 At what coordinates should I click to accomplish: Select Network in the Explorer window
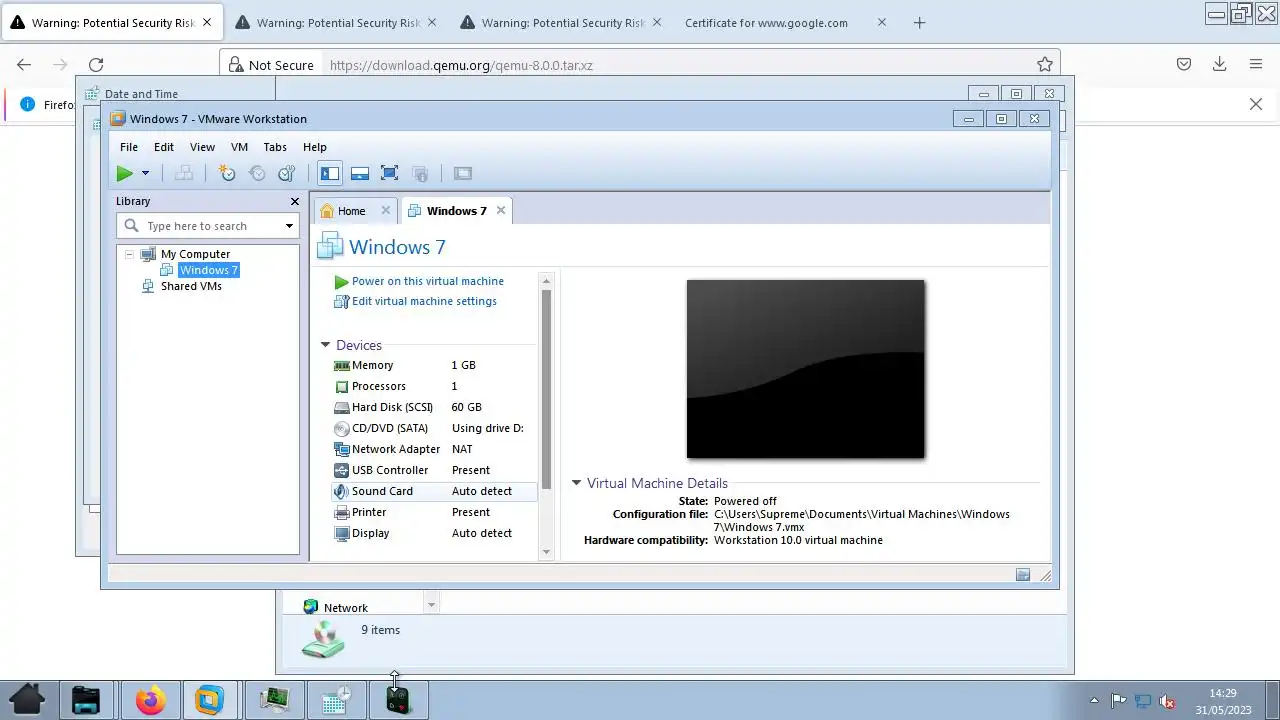tap(346, 608)
